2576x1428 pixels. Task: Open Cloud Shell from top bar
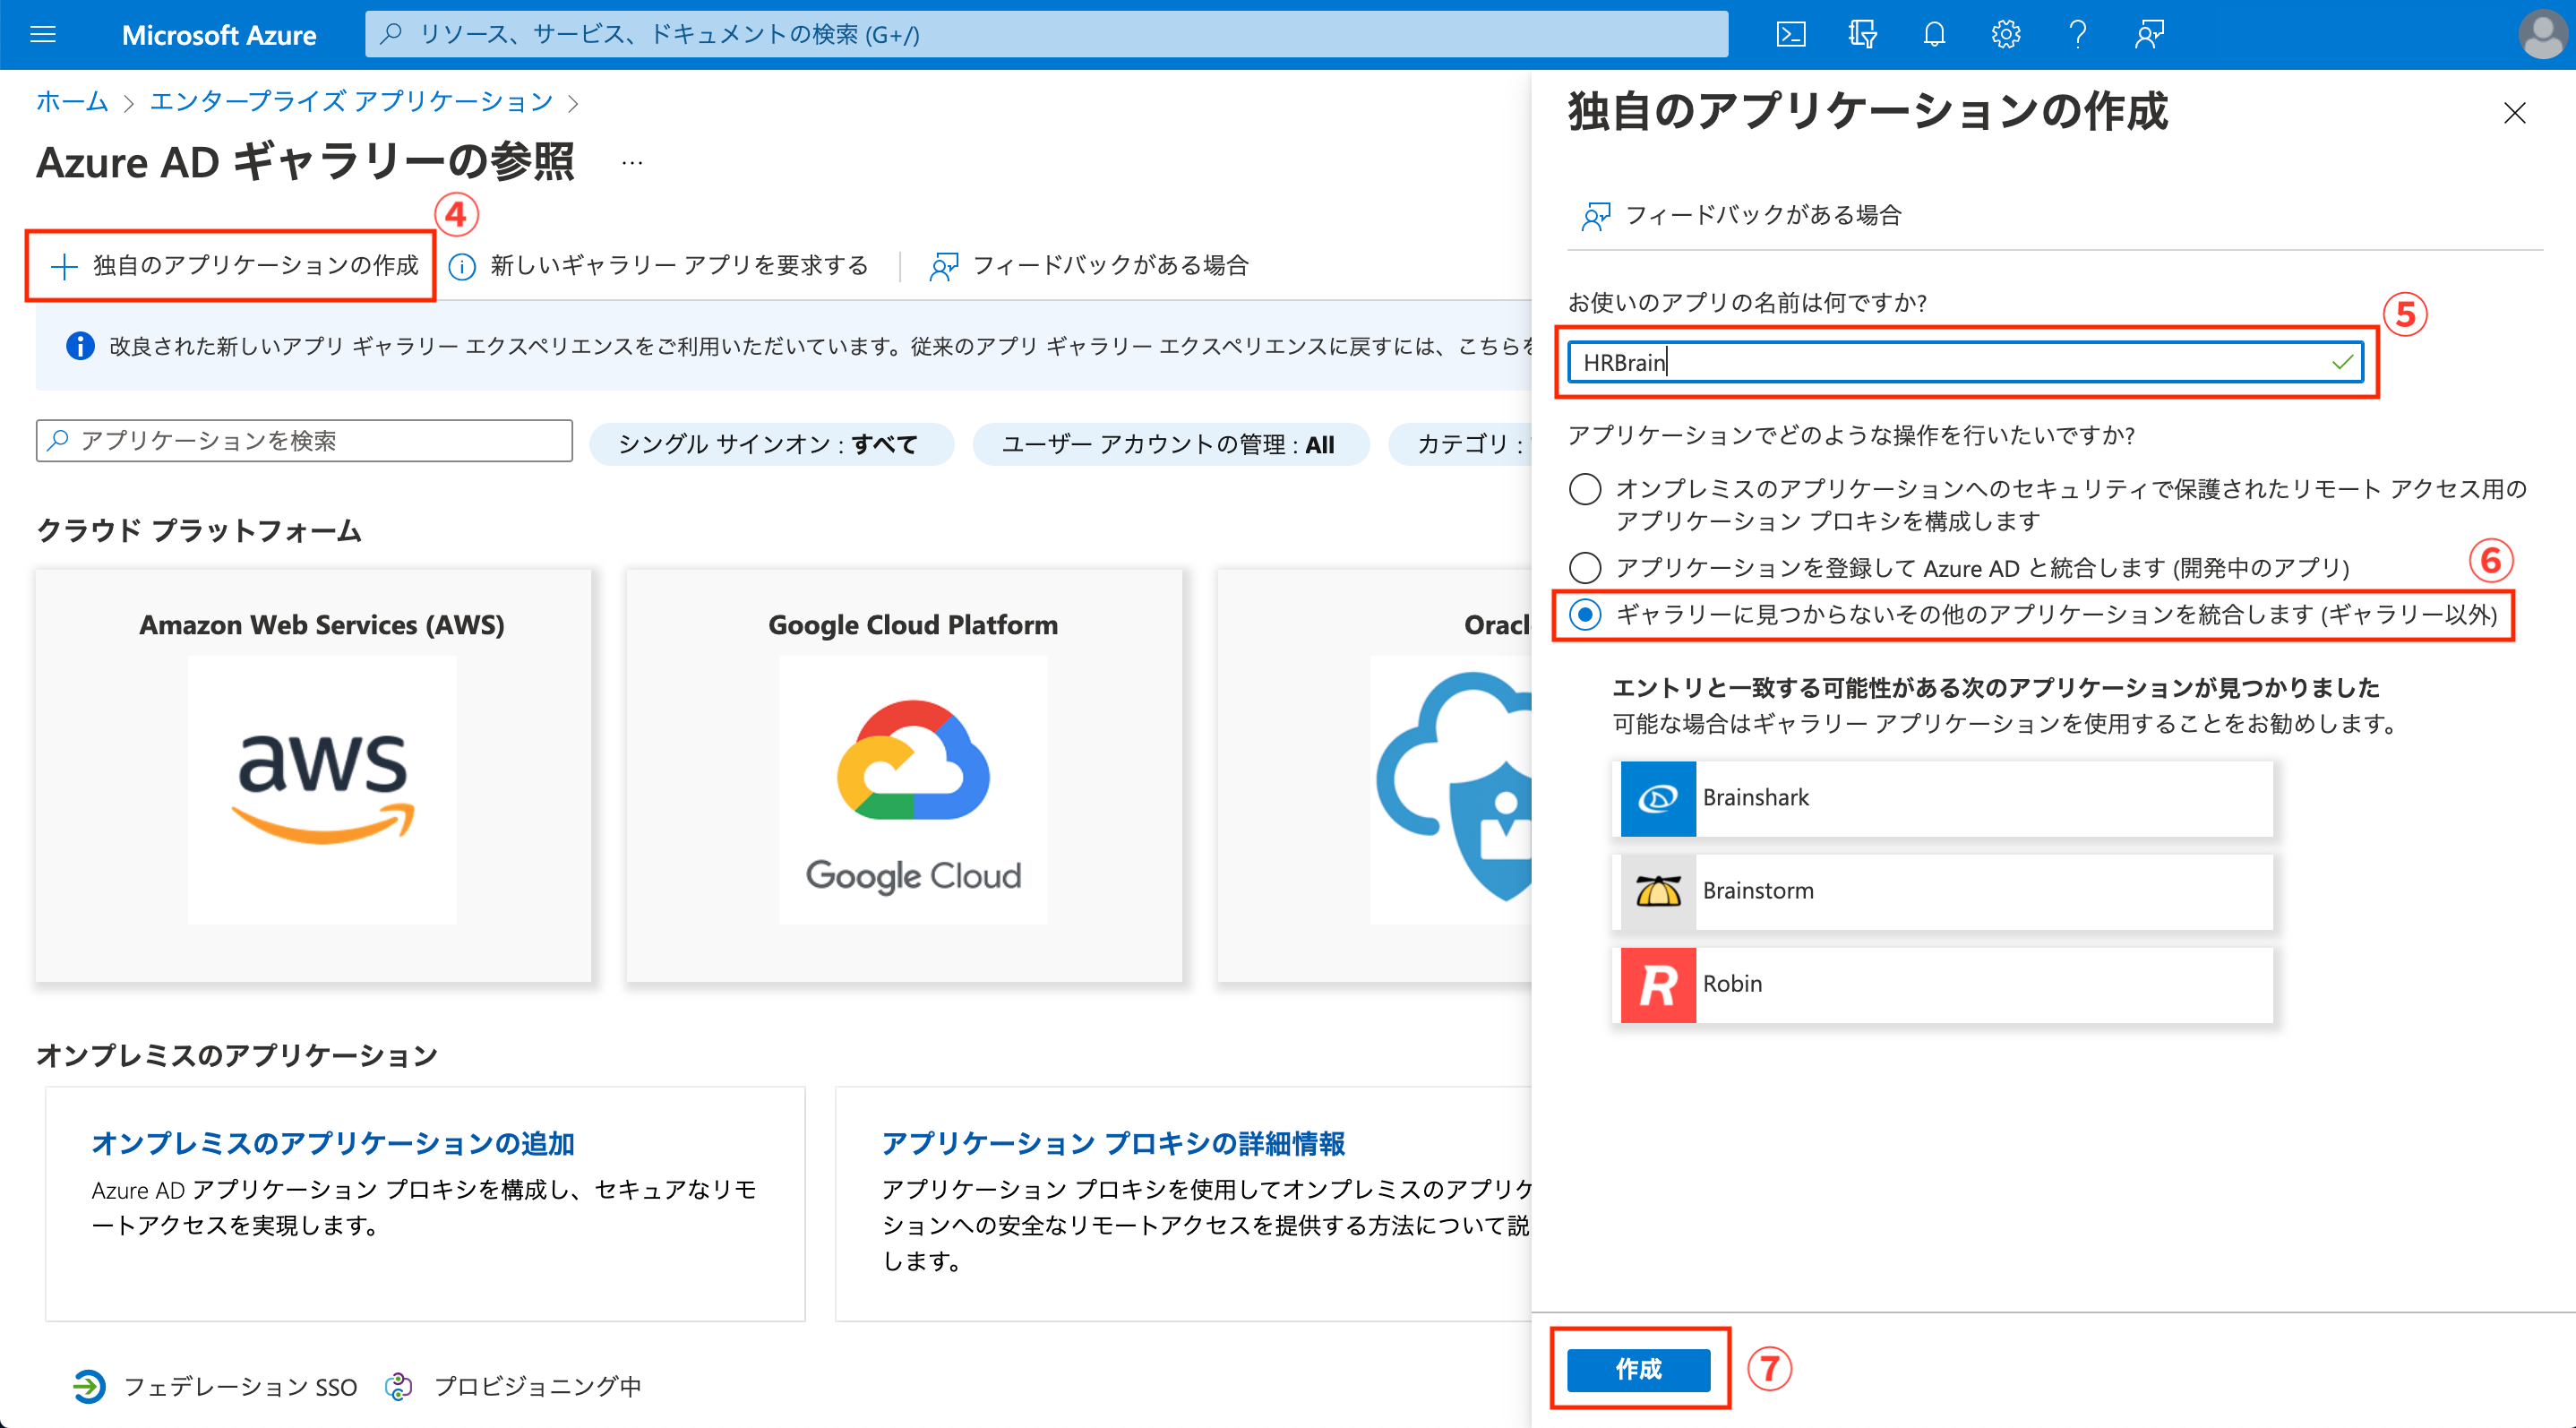1790,35
